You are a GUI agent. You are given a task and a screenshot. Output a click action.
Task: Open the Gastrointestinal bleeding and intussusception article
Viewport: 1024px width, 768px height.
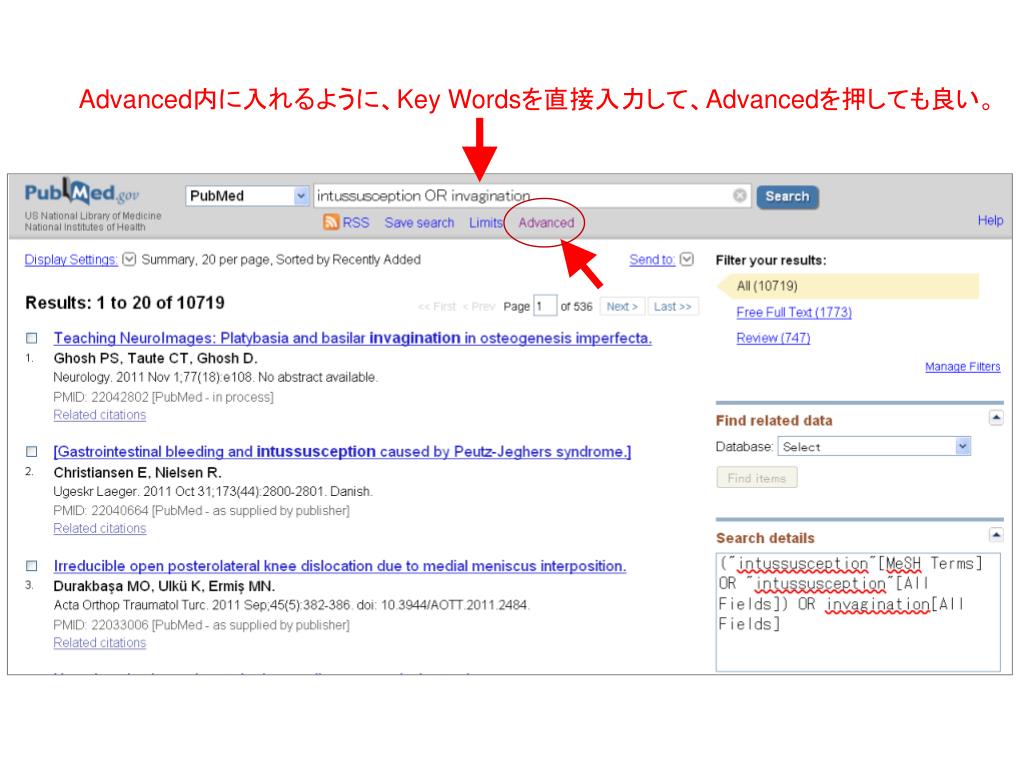(342, 452)
